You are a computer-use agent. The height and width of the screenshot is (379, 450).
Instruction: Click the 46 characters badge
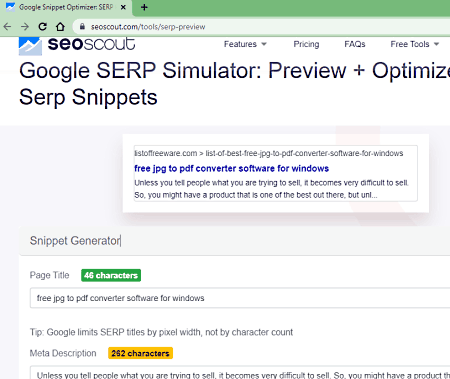tap(111, 275)
